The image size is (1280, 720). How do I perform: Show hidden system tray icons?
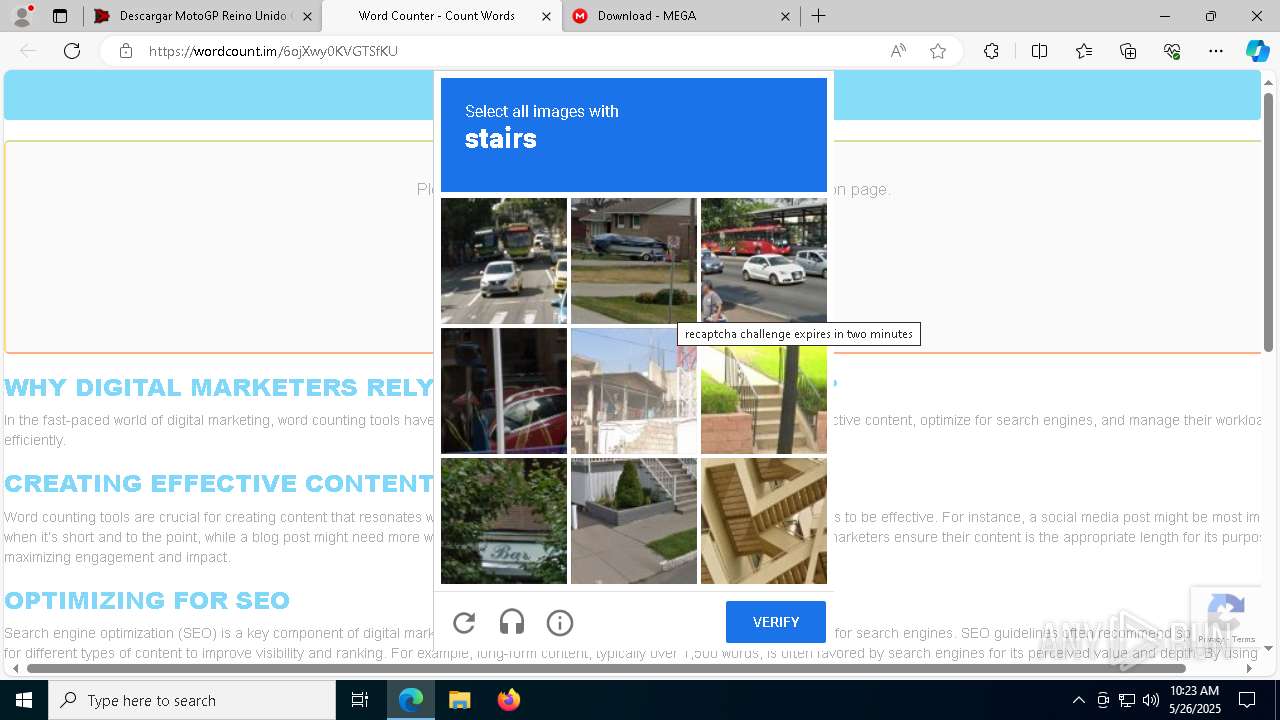point(1078,700)
